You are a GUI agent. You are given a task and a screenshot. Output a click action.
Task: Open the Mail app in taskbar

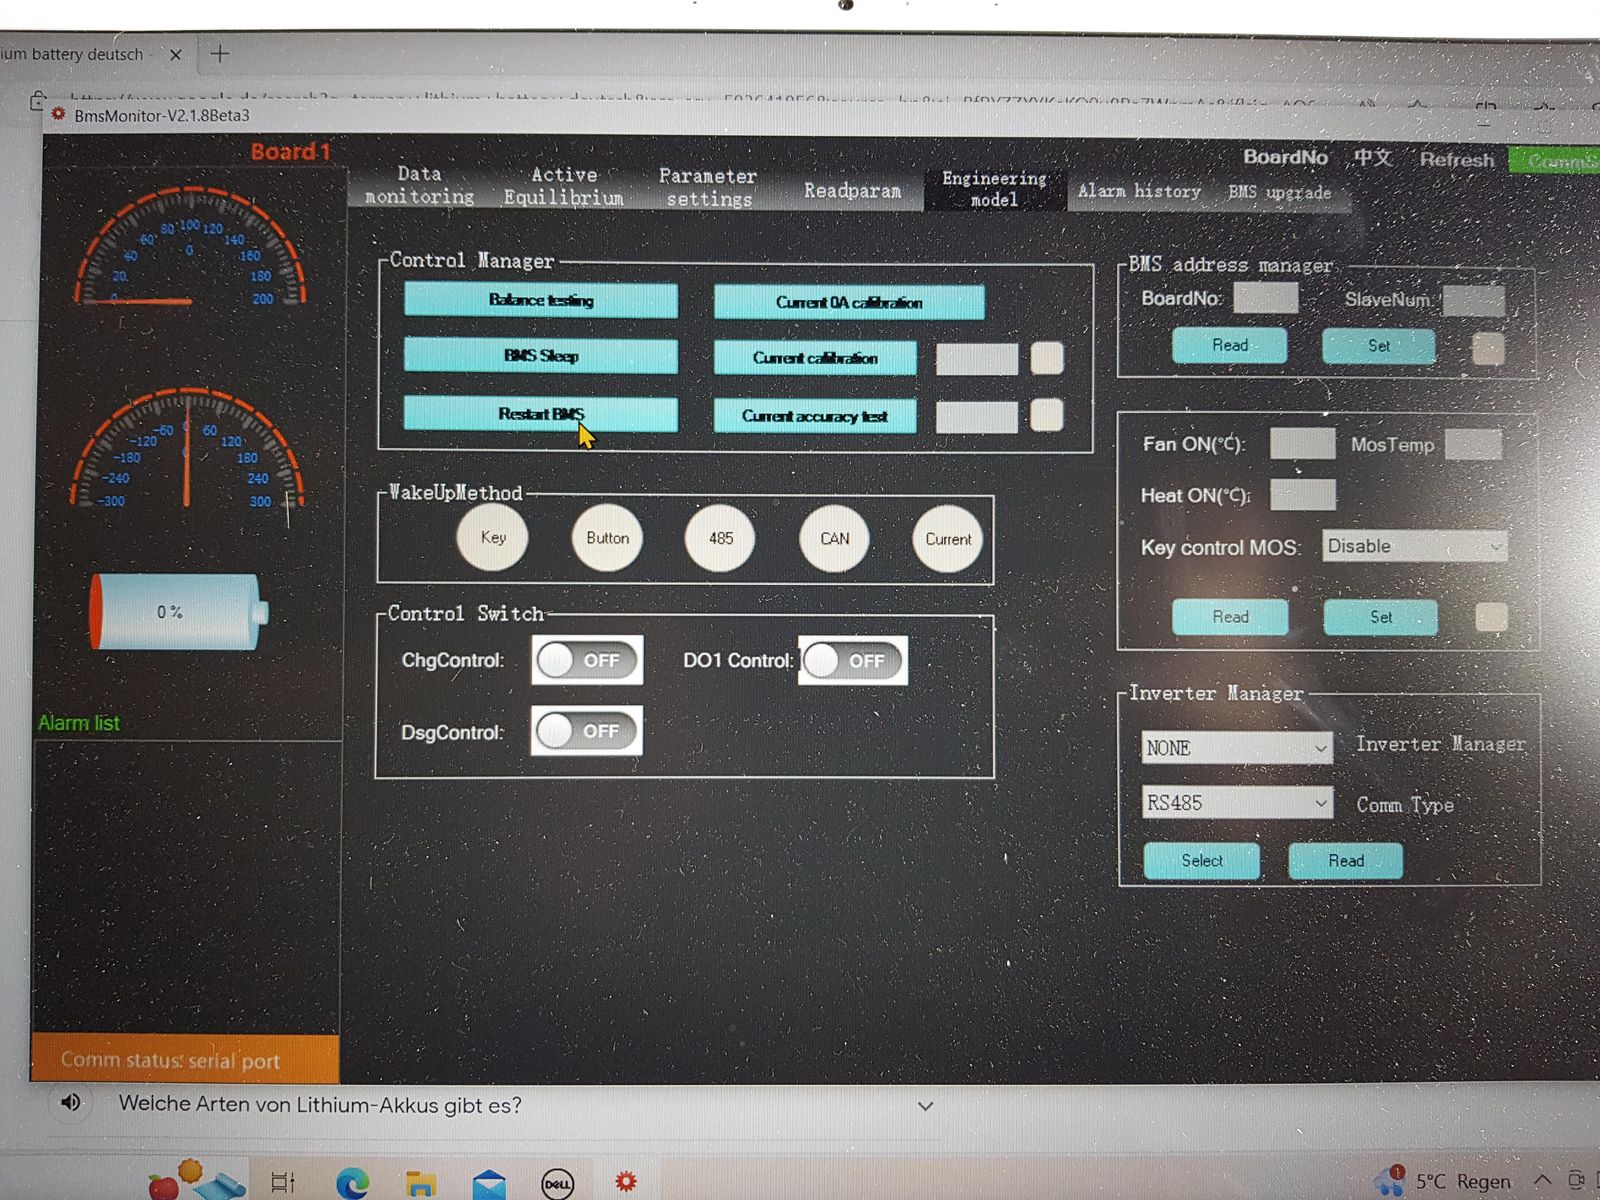489,1184
